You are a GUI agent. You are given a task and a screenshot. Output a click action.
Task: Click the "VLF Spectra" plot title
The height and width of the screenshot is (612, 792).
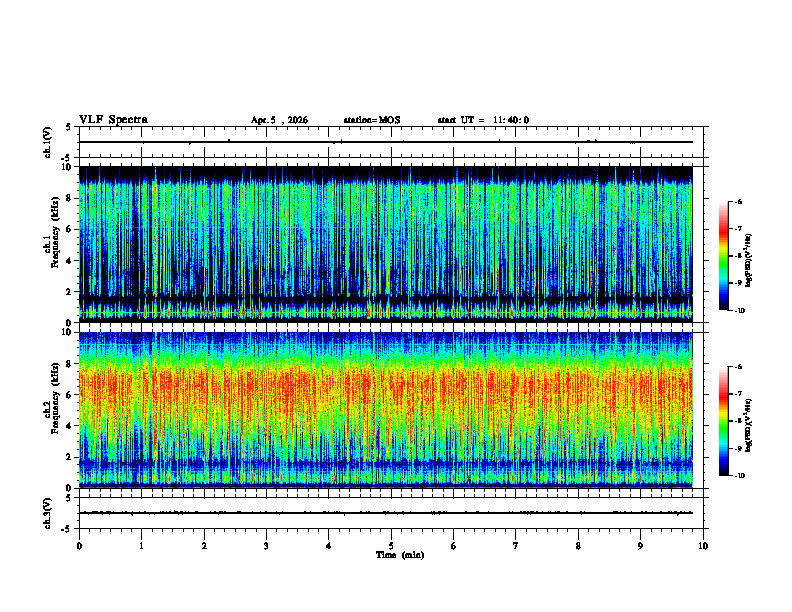click(x=113, y=120)
